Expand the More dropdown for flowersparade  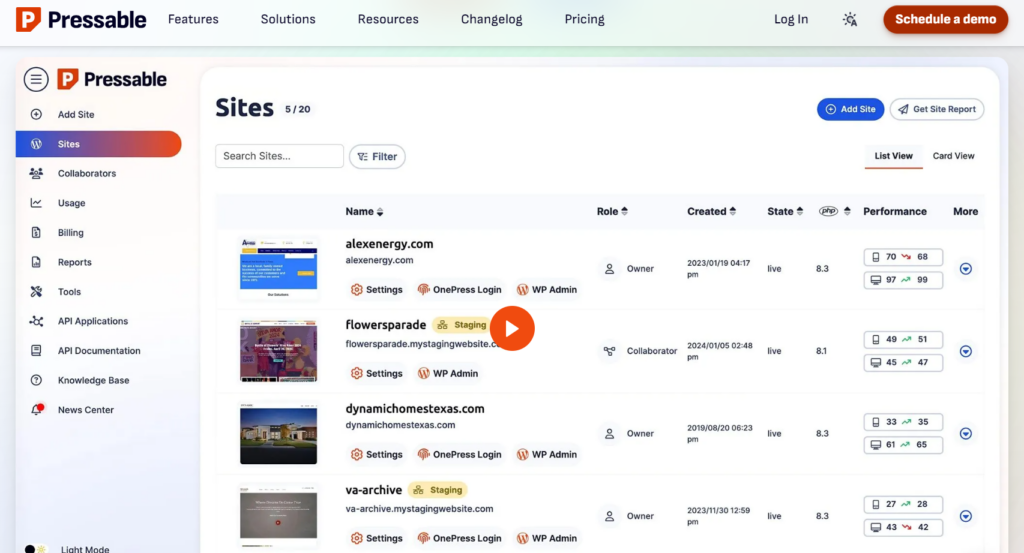[x=966, y=351]
